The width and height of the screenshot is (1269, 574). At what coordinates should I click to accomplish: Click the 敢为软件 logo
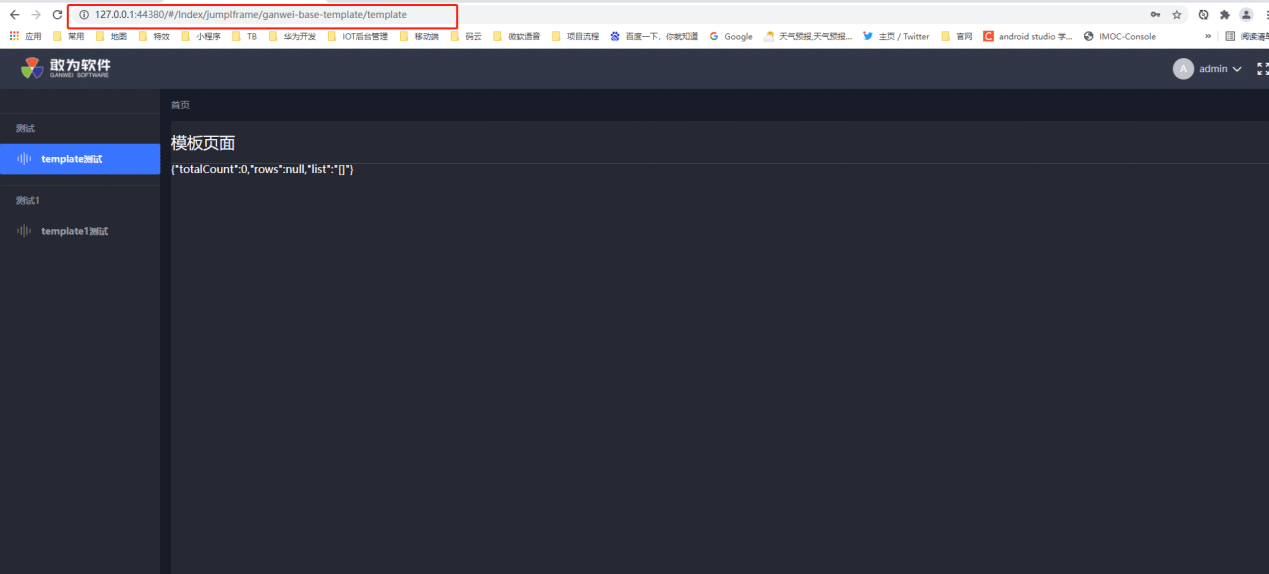pyautogui.click(x=66, y=68)
